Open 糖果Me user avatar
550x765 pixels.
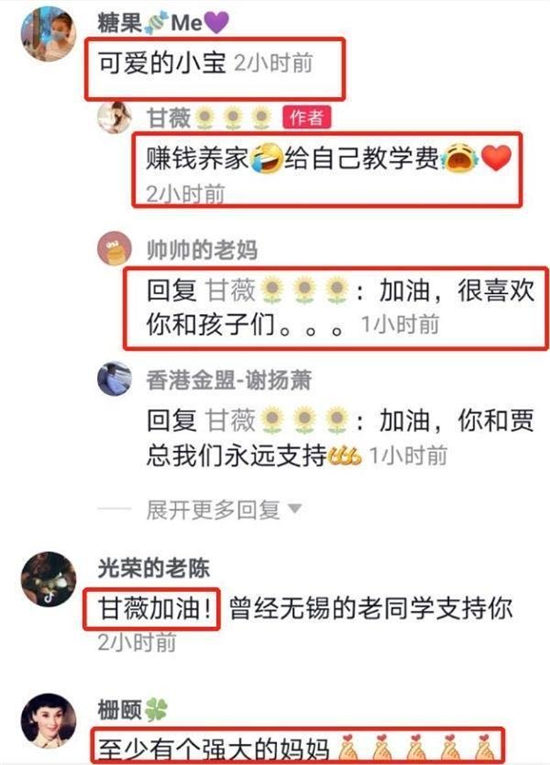click(x=48, y=34)
